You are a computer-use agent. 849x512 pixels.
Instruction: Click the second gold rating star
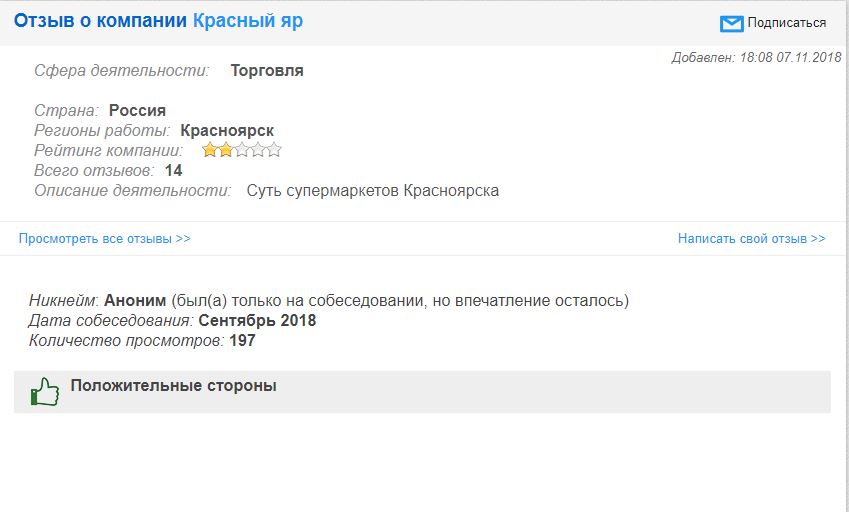coord(226,150)
